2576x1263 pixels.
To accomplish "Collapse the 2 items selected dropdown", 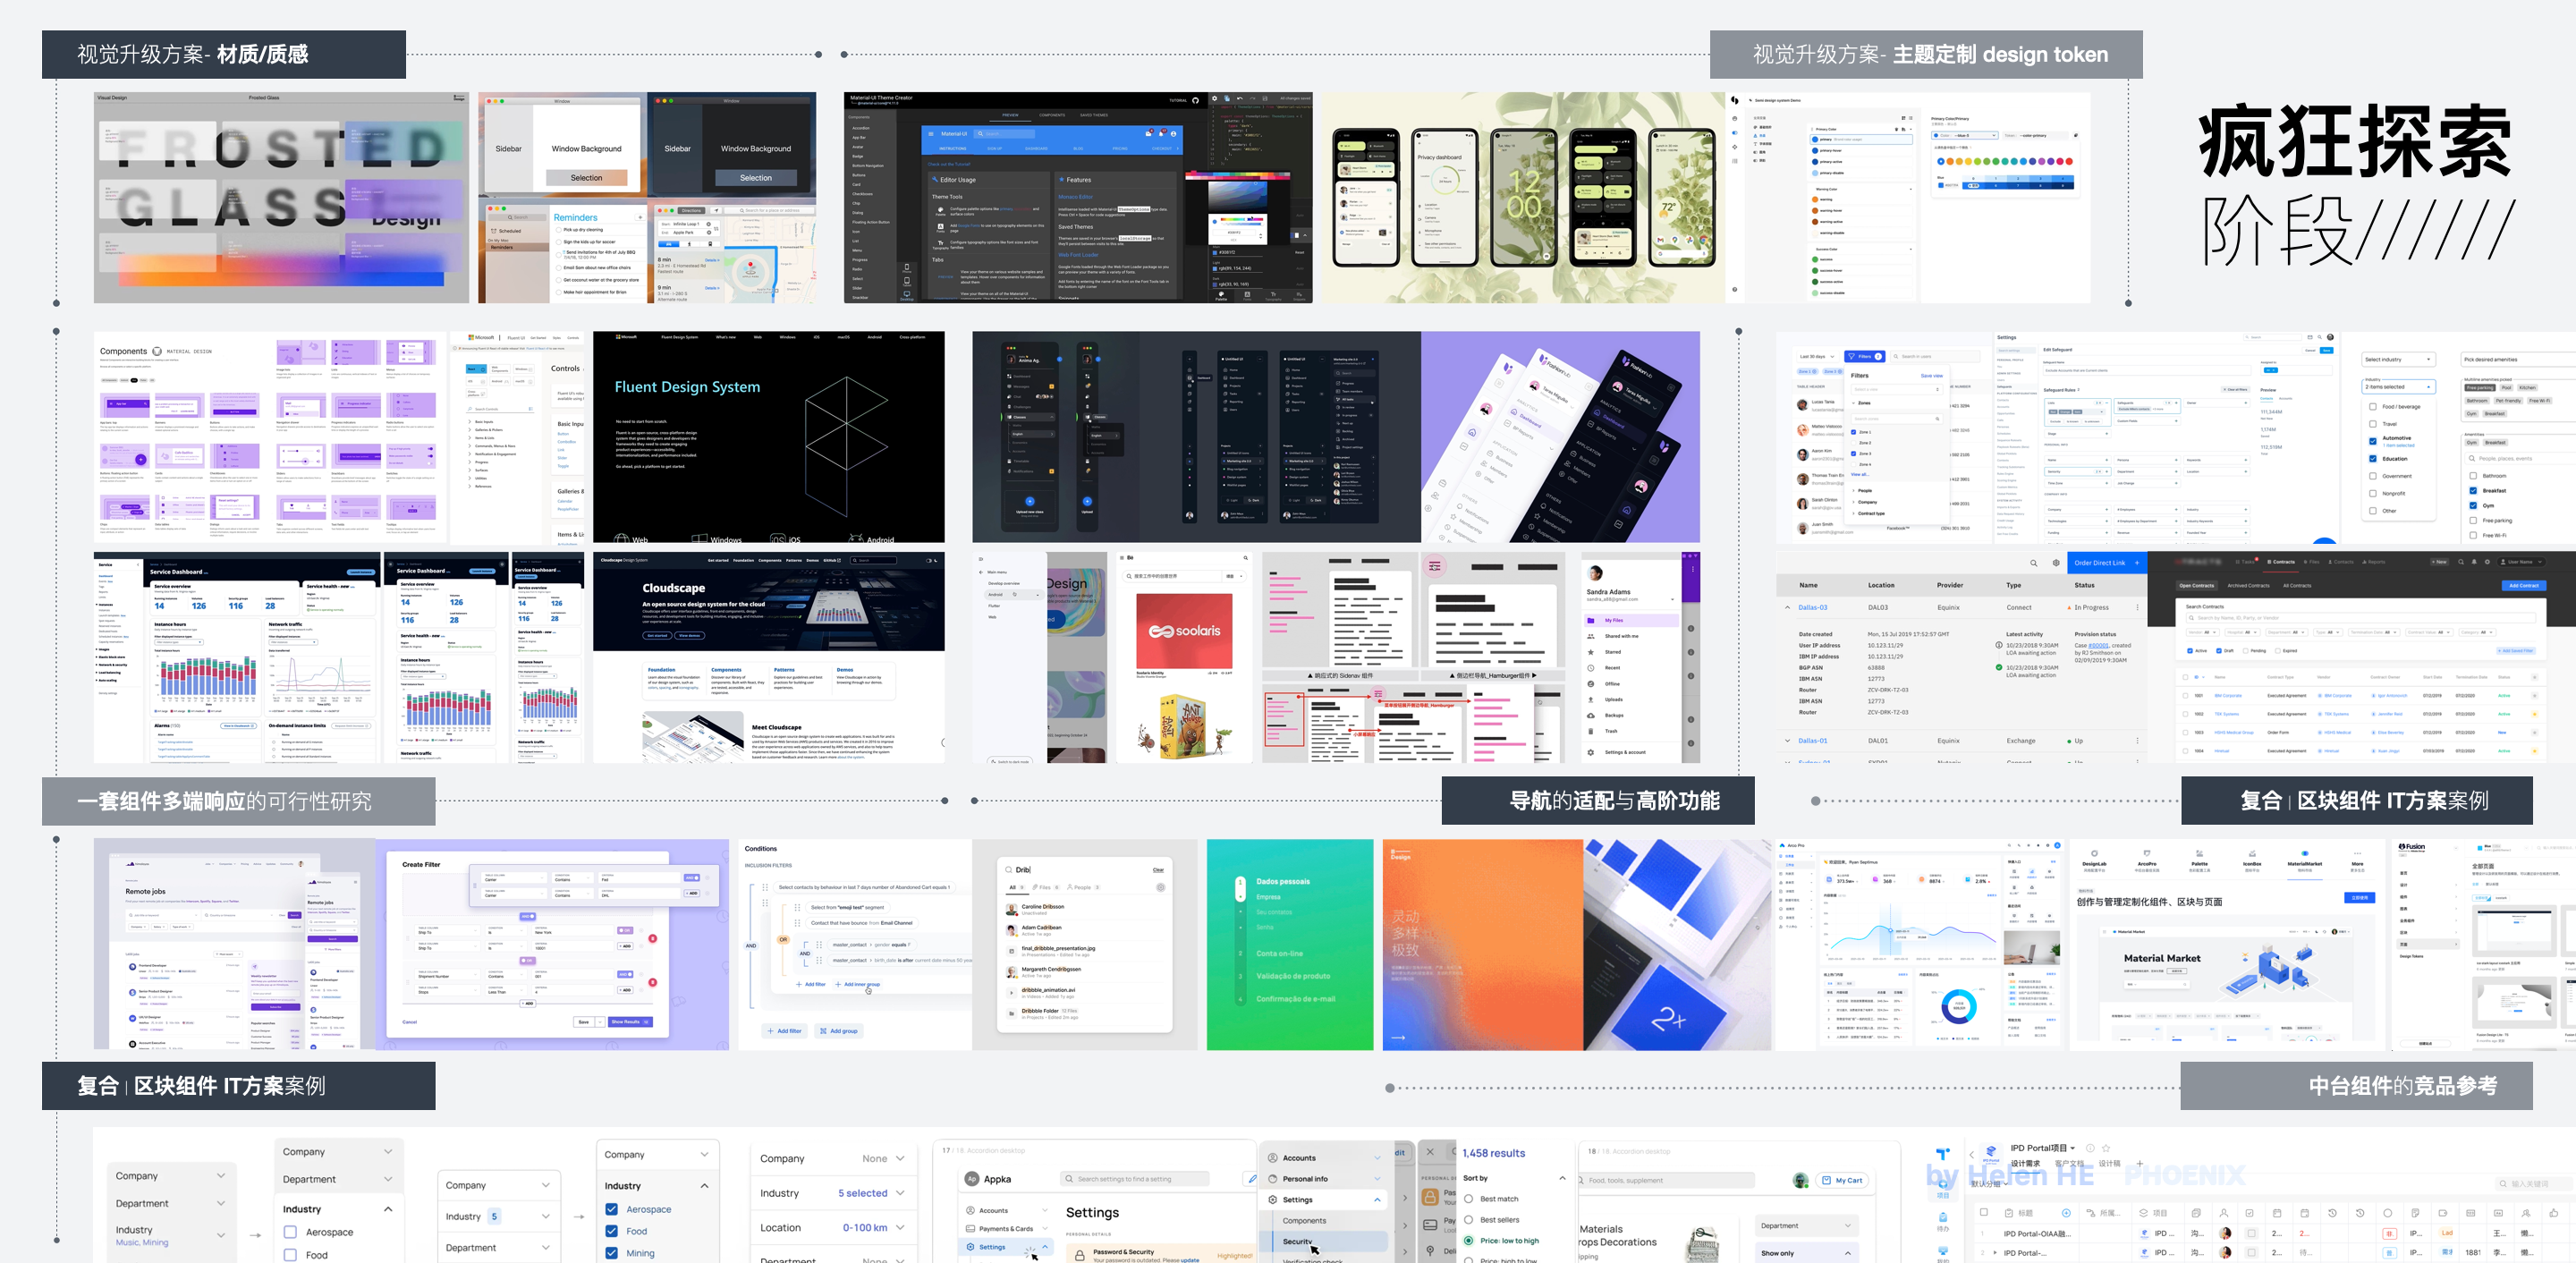I will click(2398, 387).
